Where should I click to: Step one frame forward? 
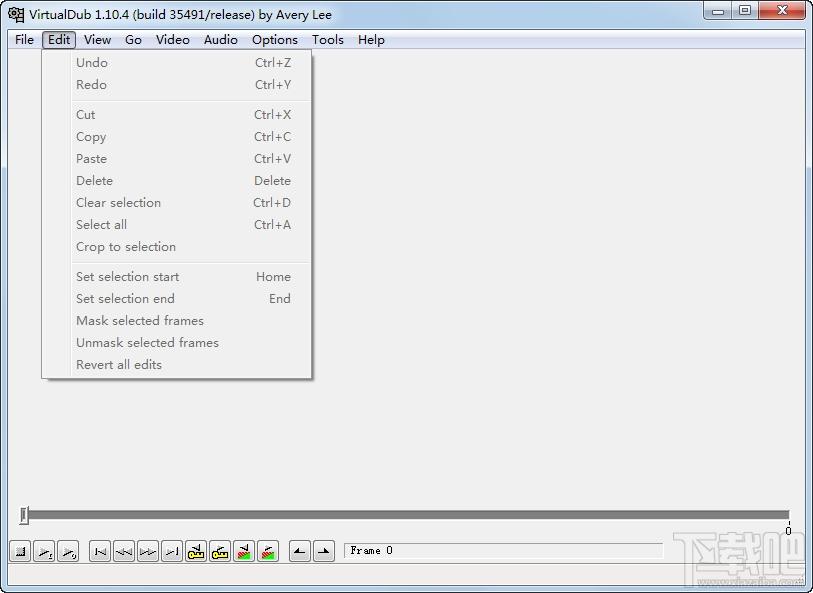(148, 552)
